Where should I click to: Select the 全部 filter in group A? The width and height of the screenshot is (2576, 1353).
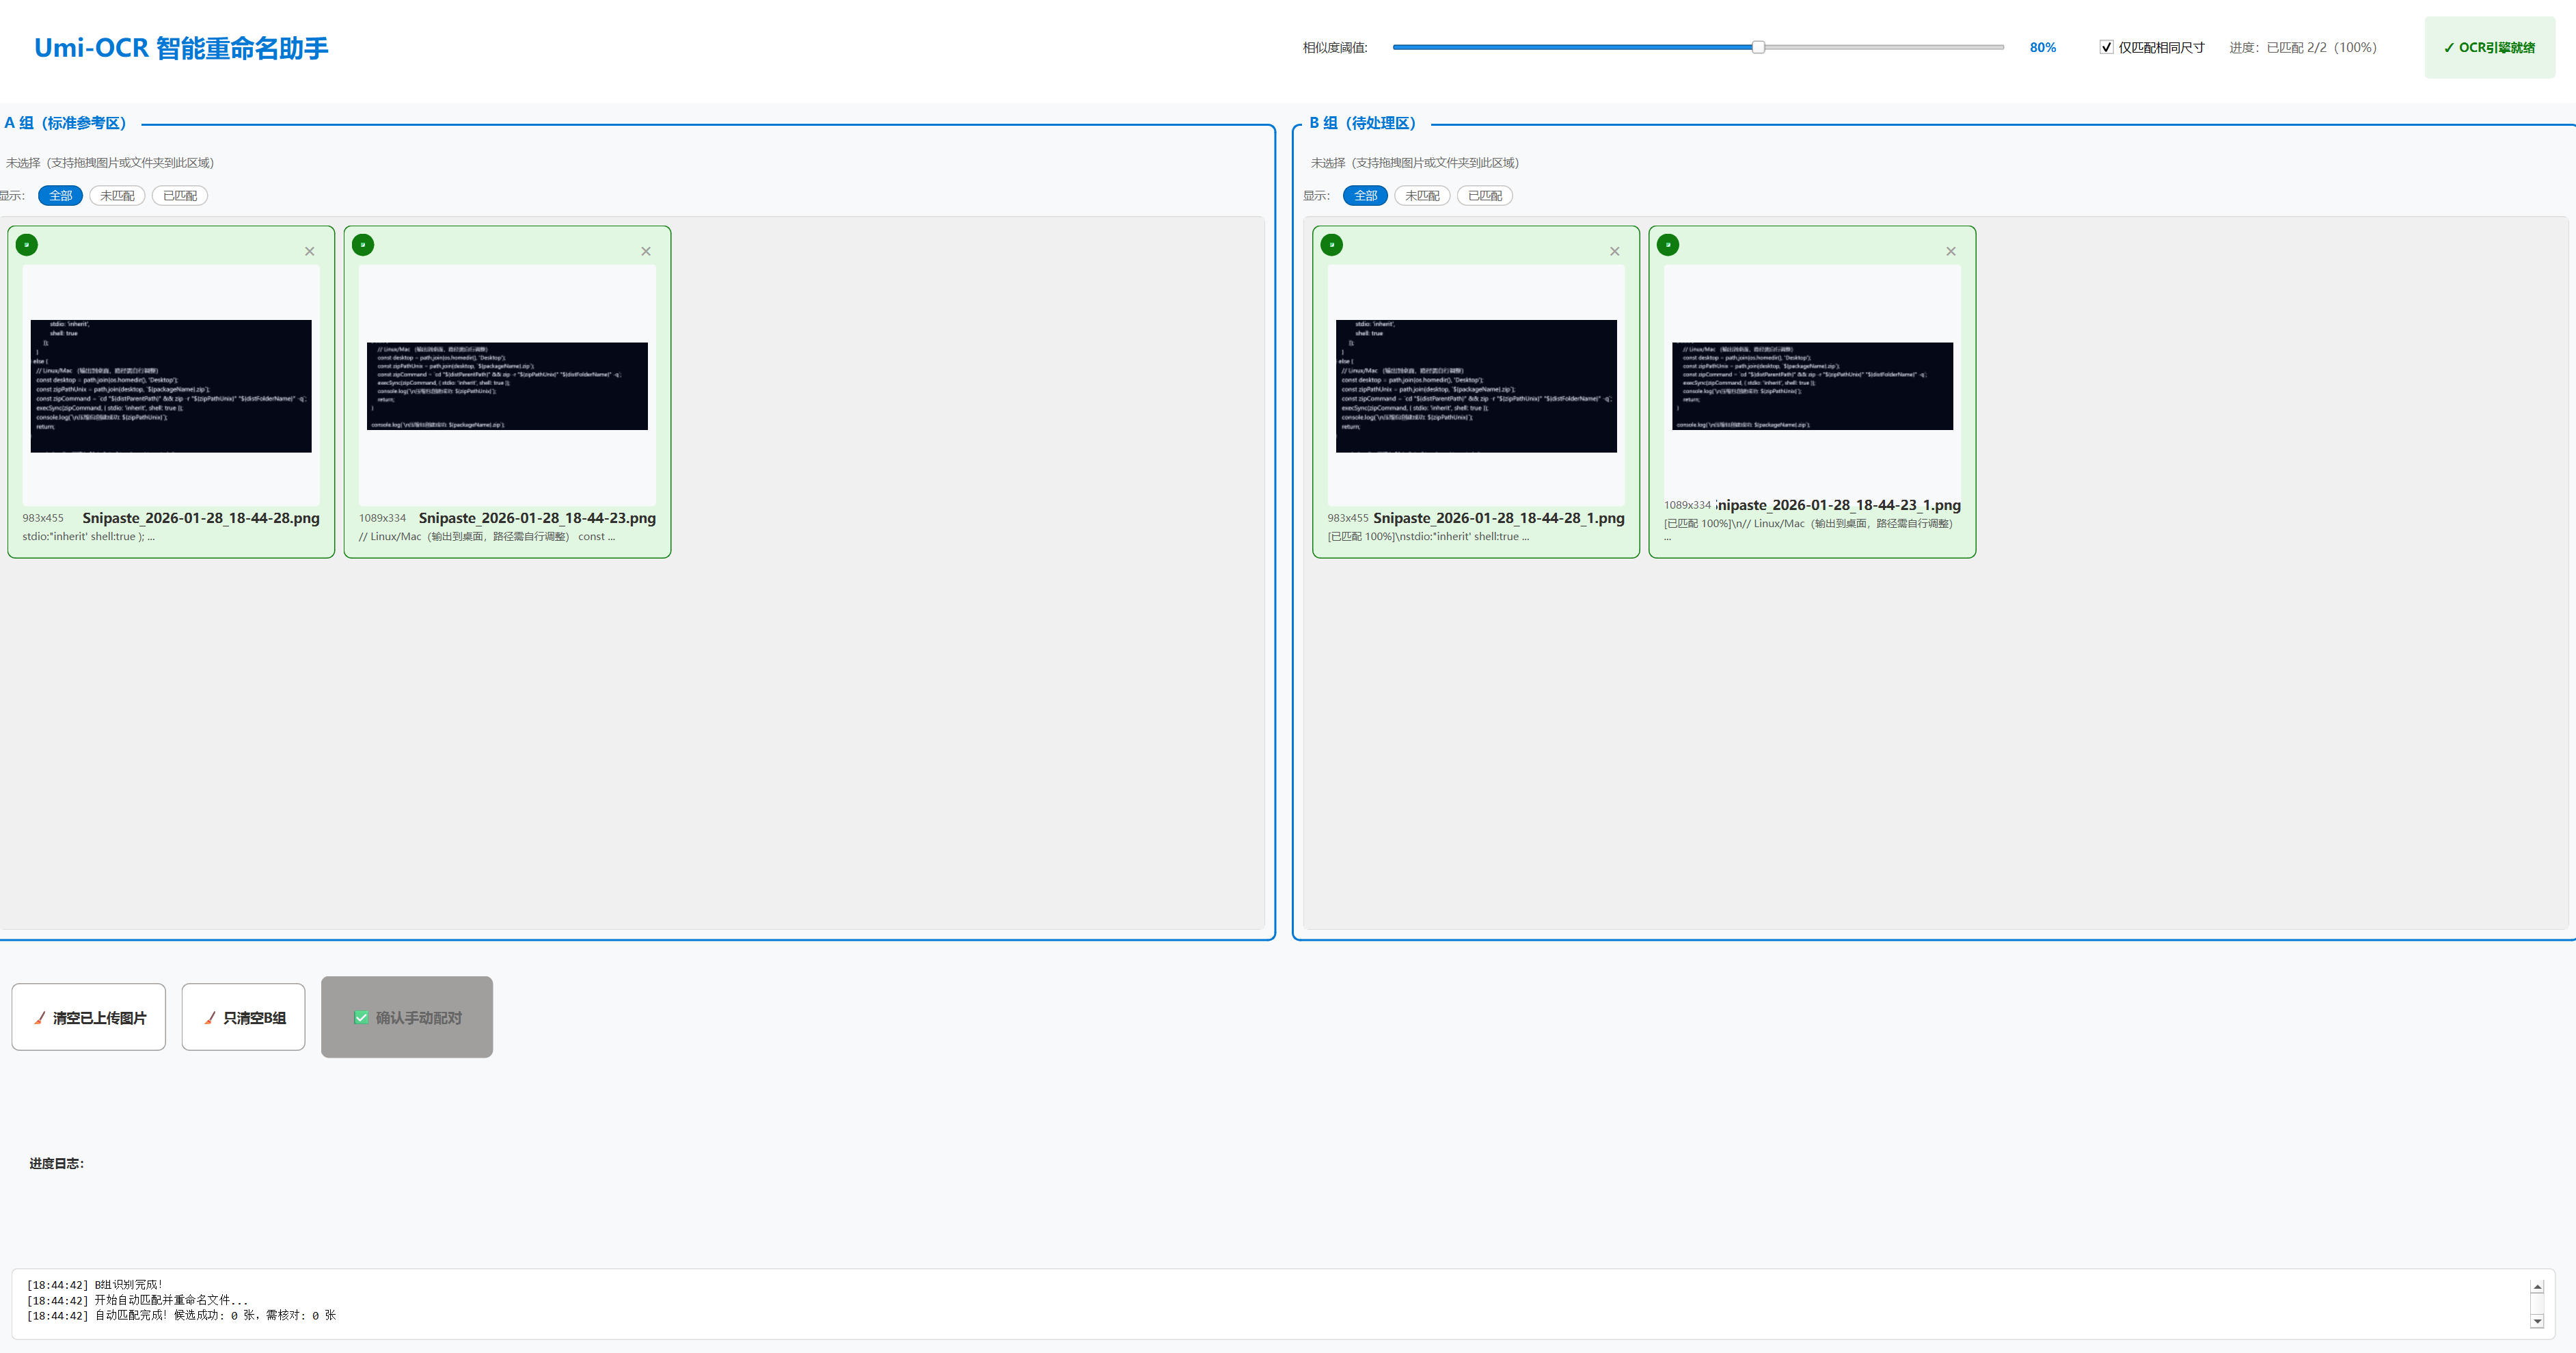(x=60, y=196)
